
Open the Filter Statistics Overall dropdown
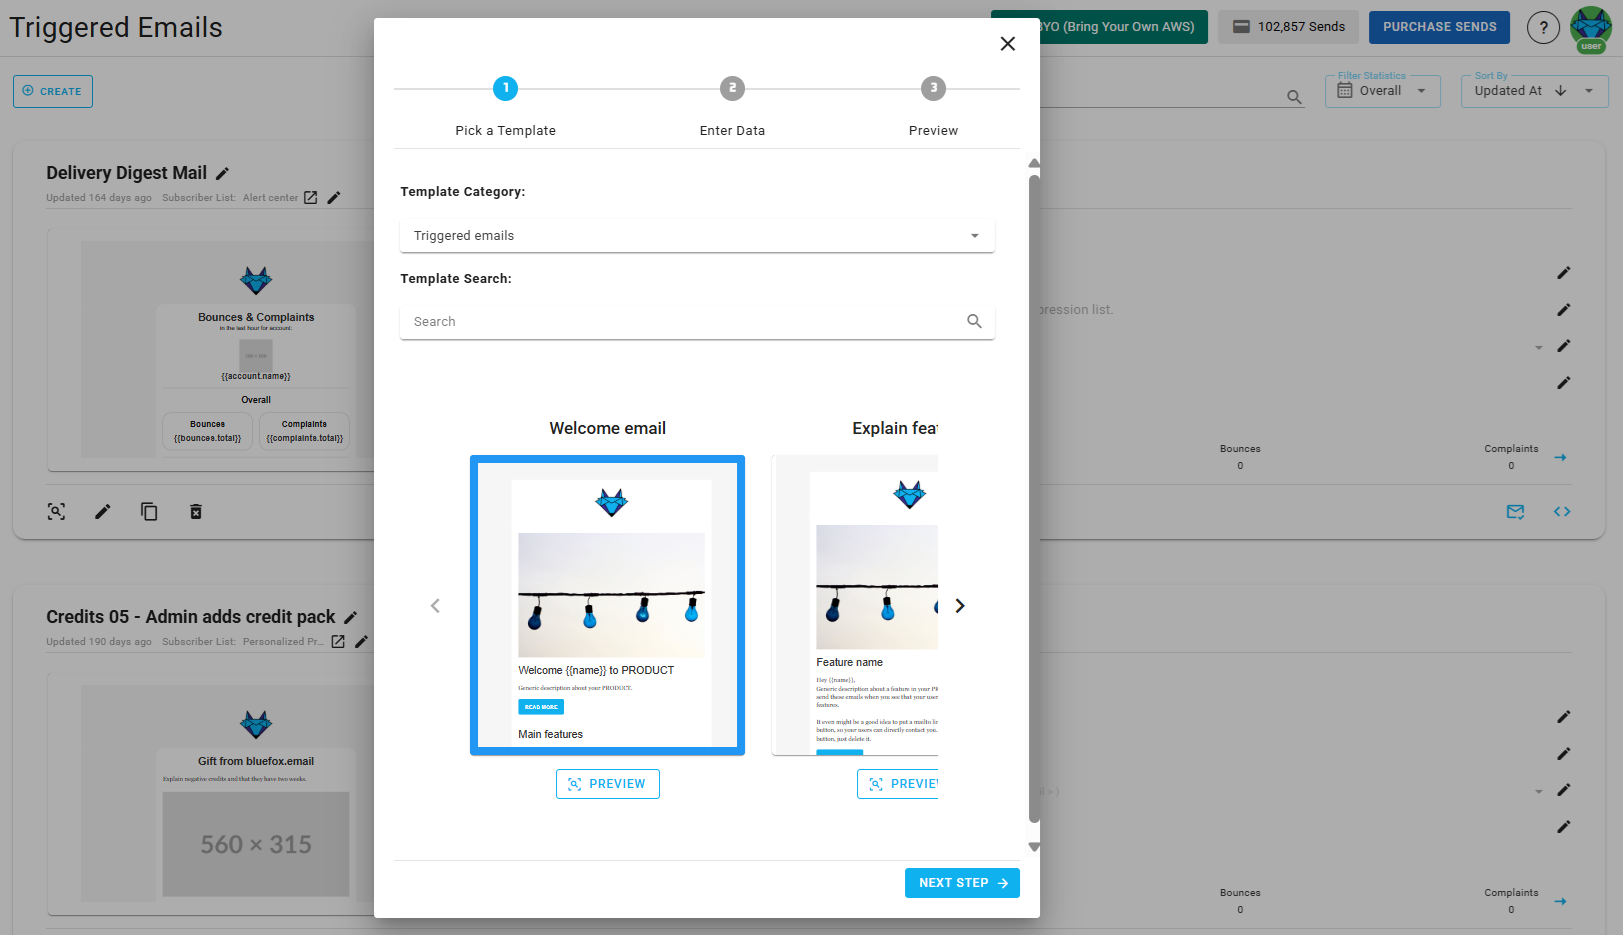(1382, 91)
